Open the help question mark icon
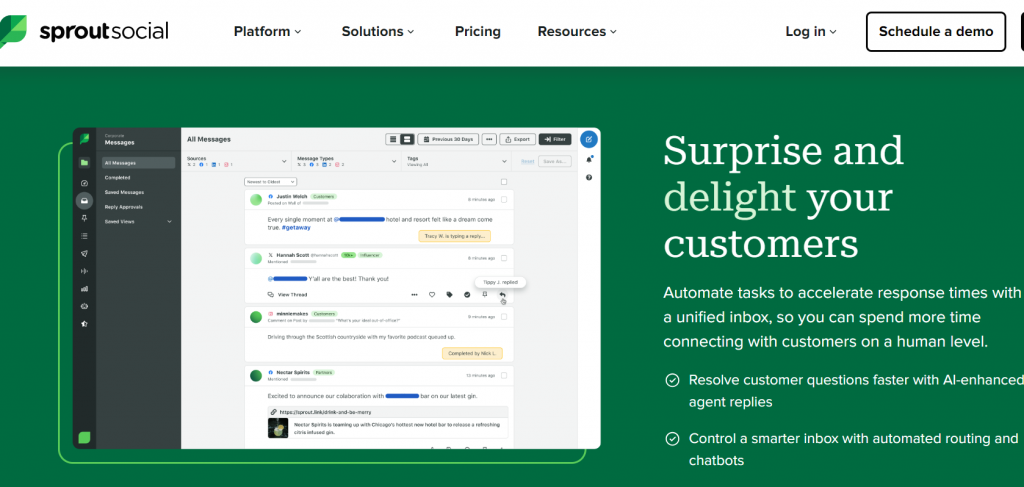1024x487 pixels. 589,177
